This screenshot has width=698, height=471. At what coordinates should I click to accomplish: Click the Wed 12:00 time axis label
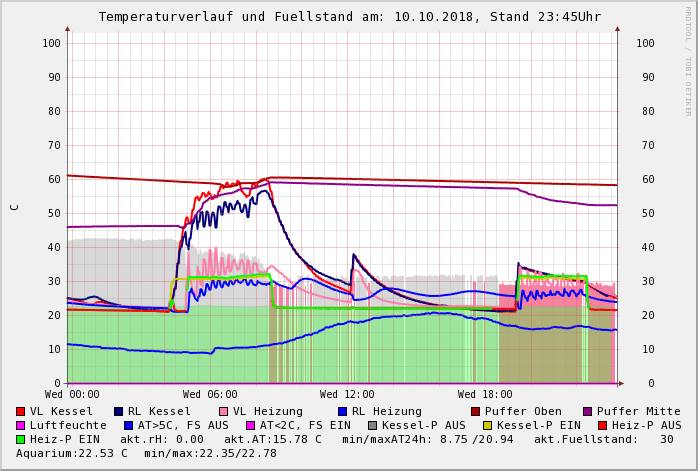click(x=347, y=395)
